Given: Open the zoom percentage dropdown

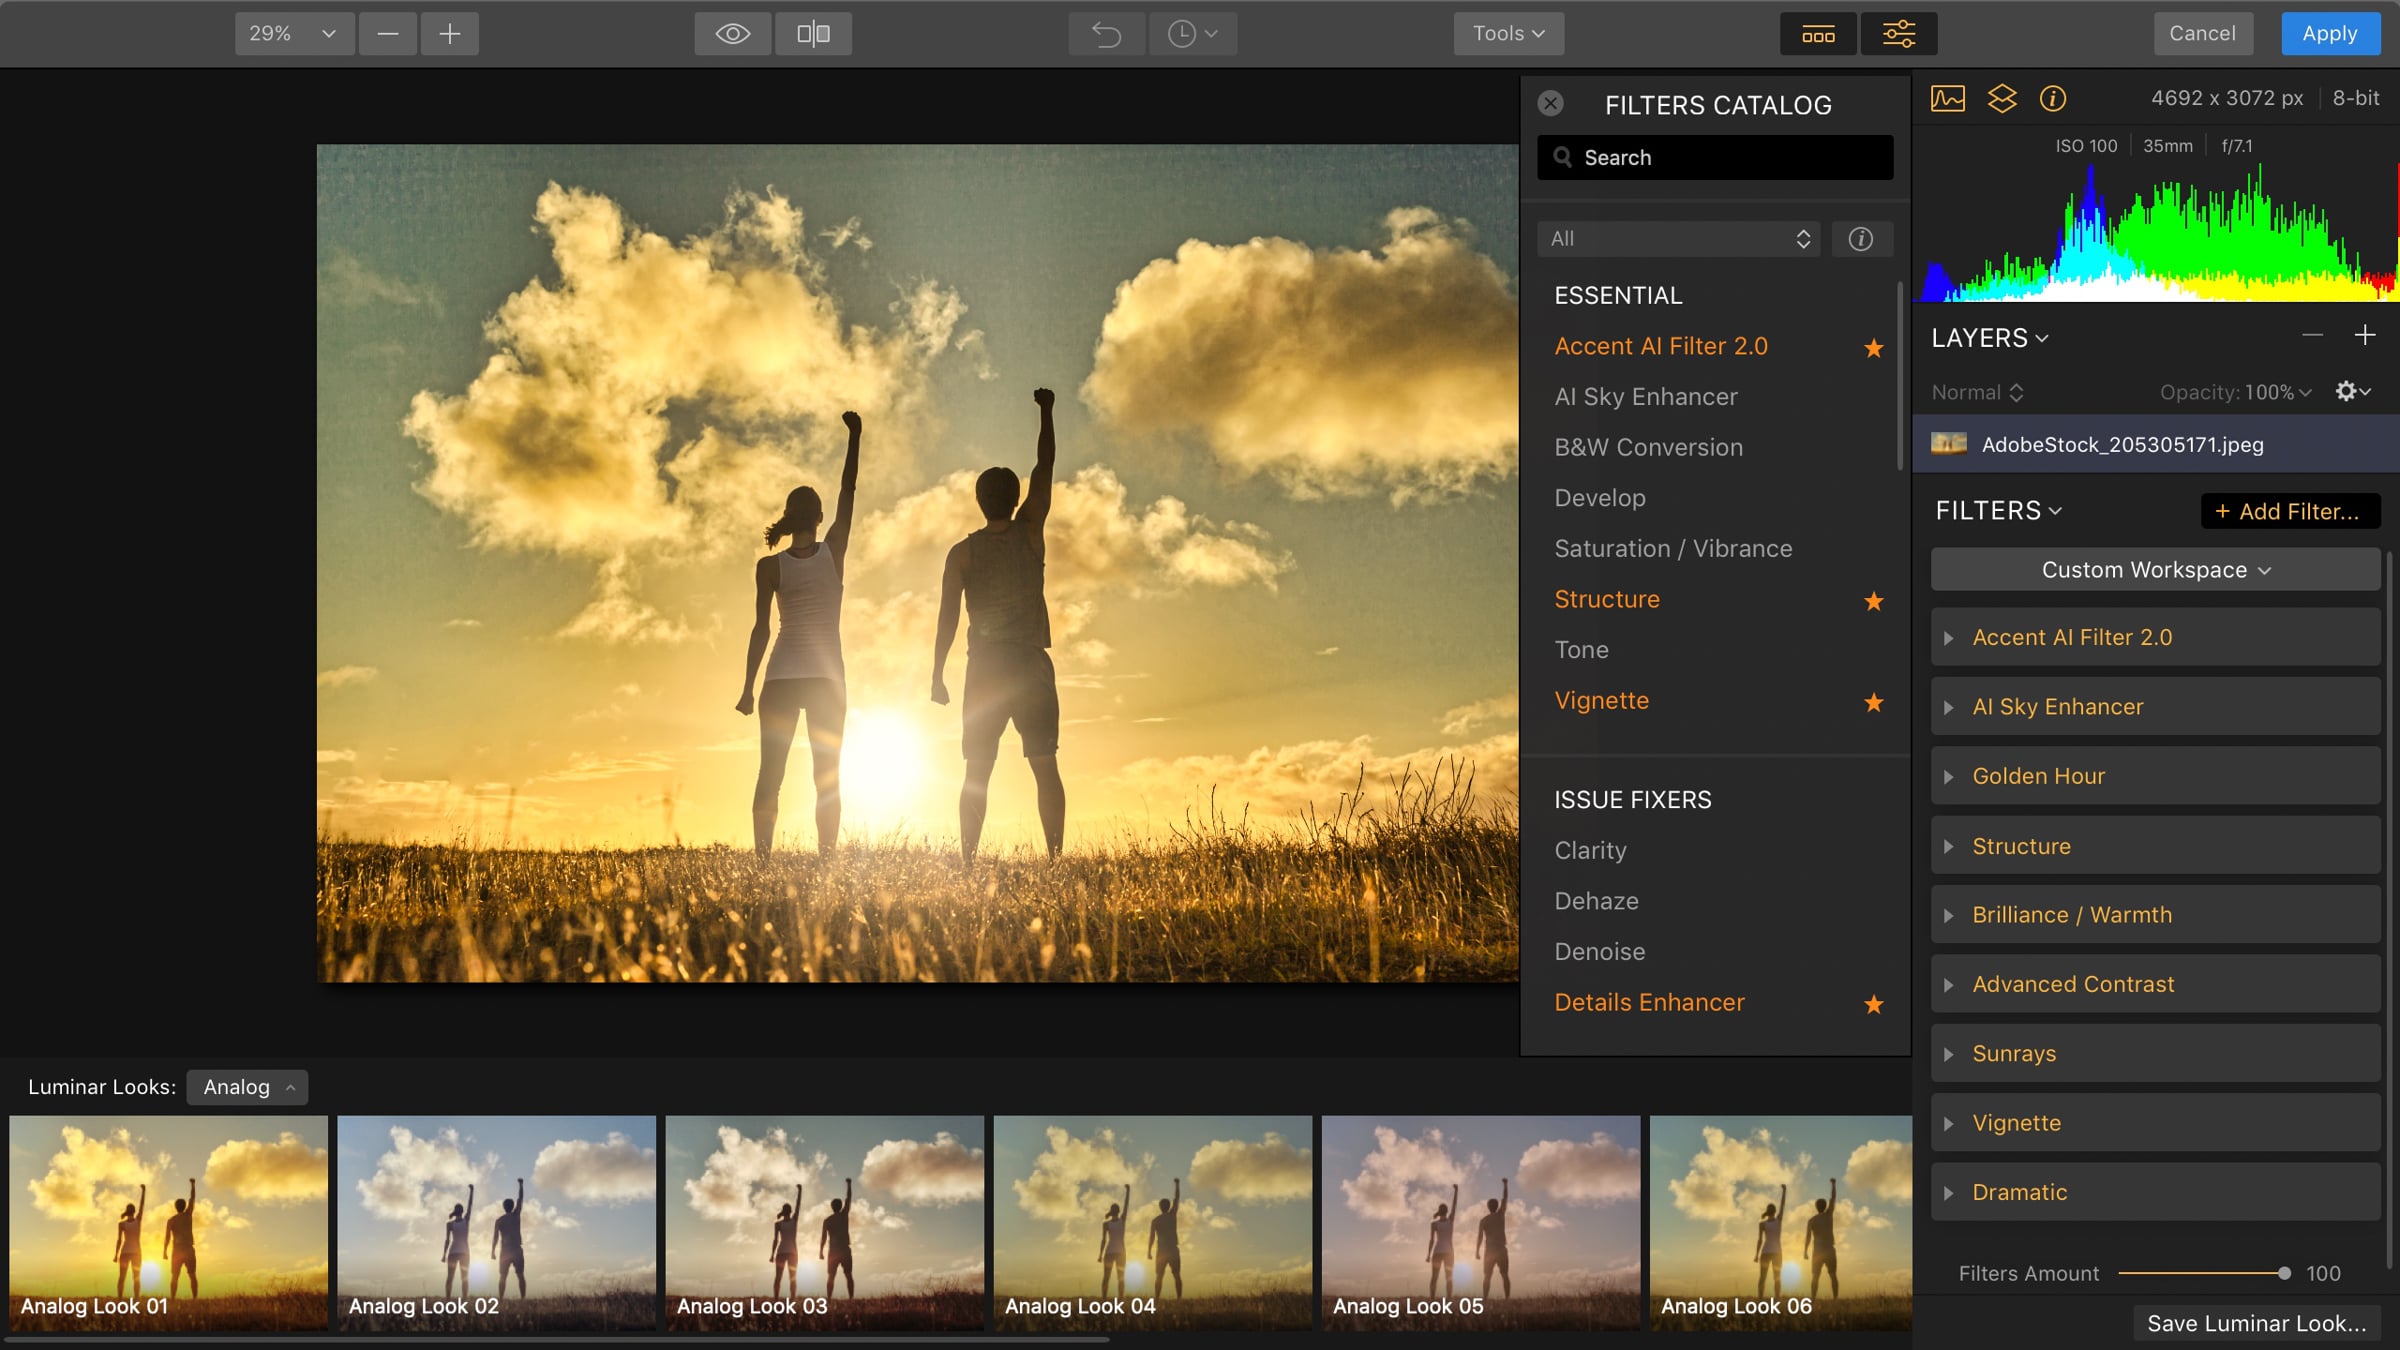Looking at the screenshot, I should click(x=293, y=34).
